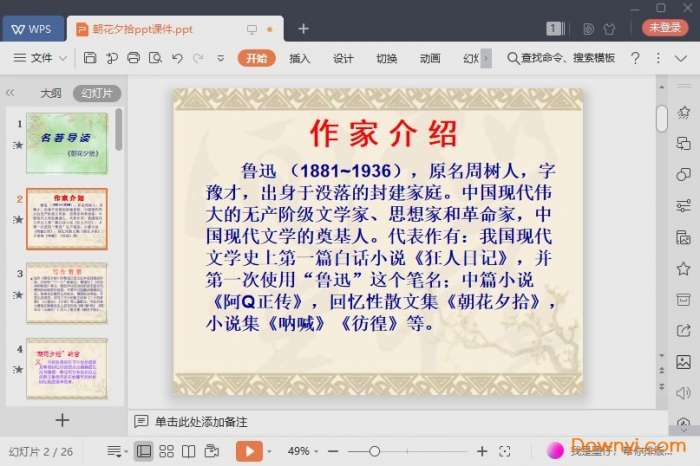Expand the 文件 dropdown arrow

[x=63, y=58]
